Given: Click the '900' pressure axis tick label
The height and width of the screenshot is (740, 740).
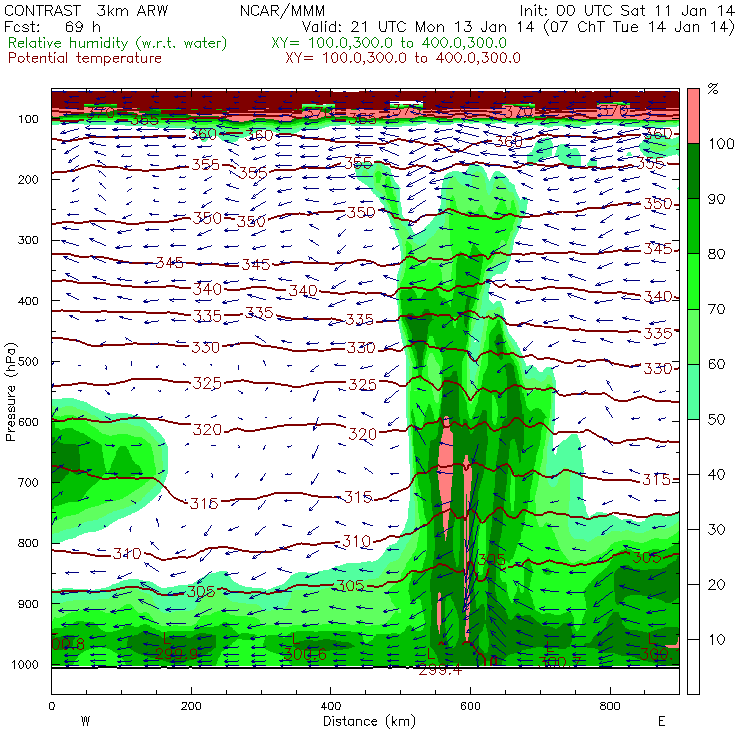Looking at the screenshot, I should (28, 604).
